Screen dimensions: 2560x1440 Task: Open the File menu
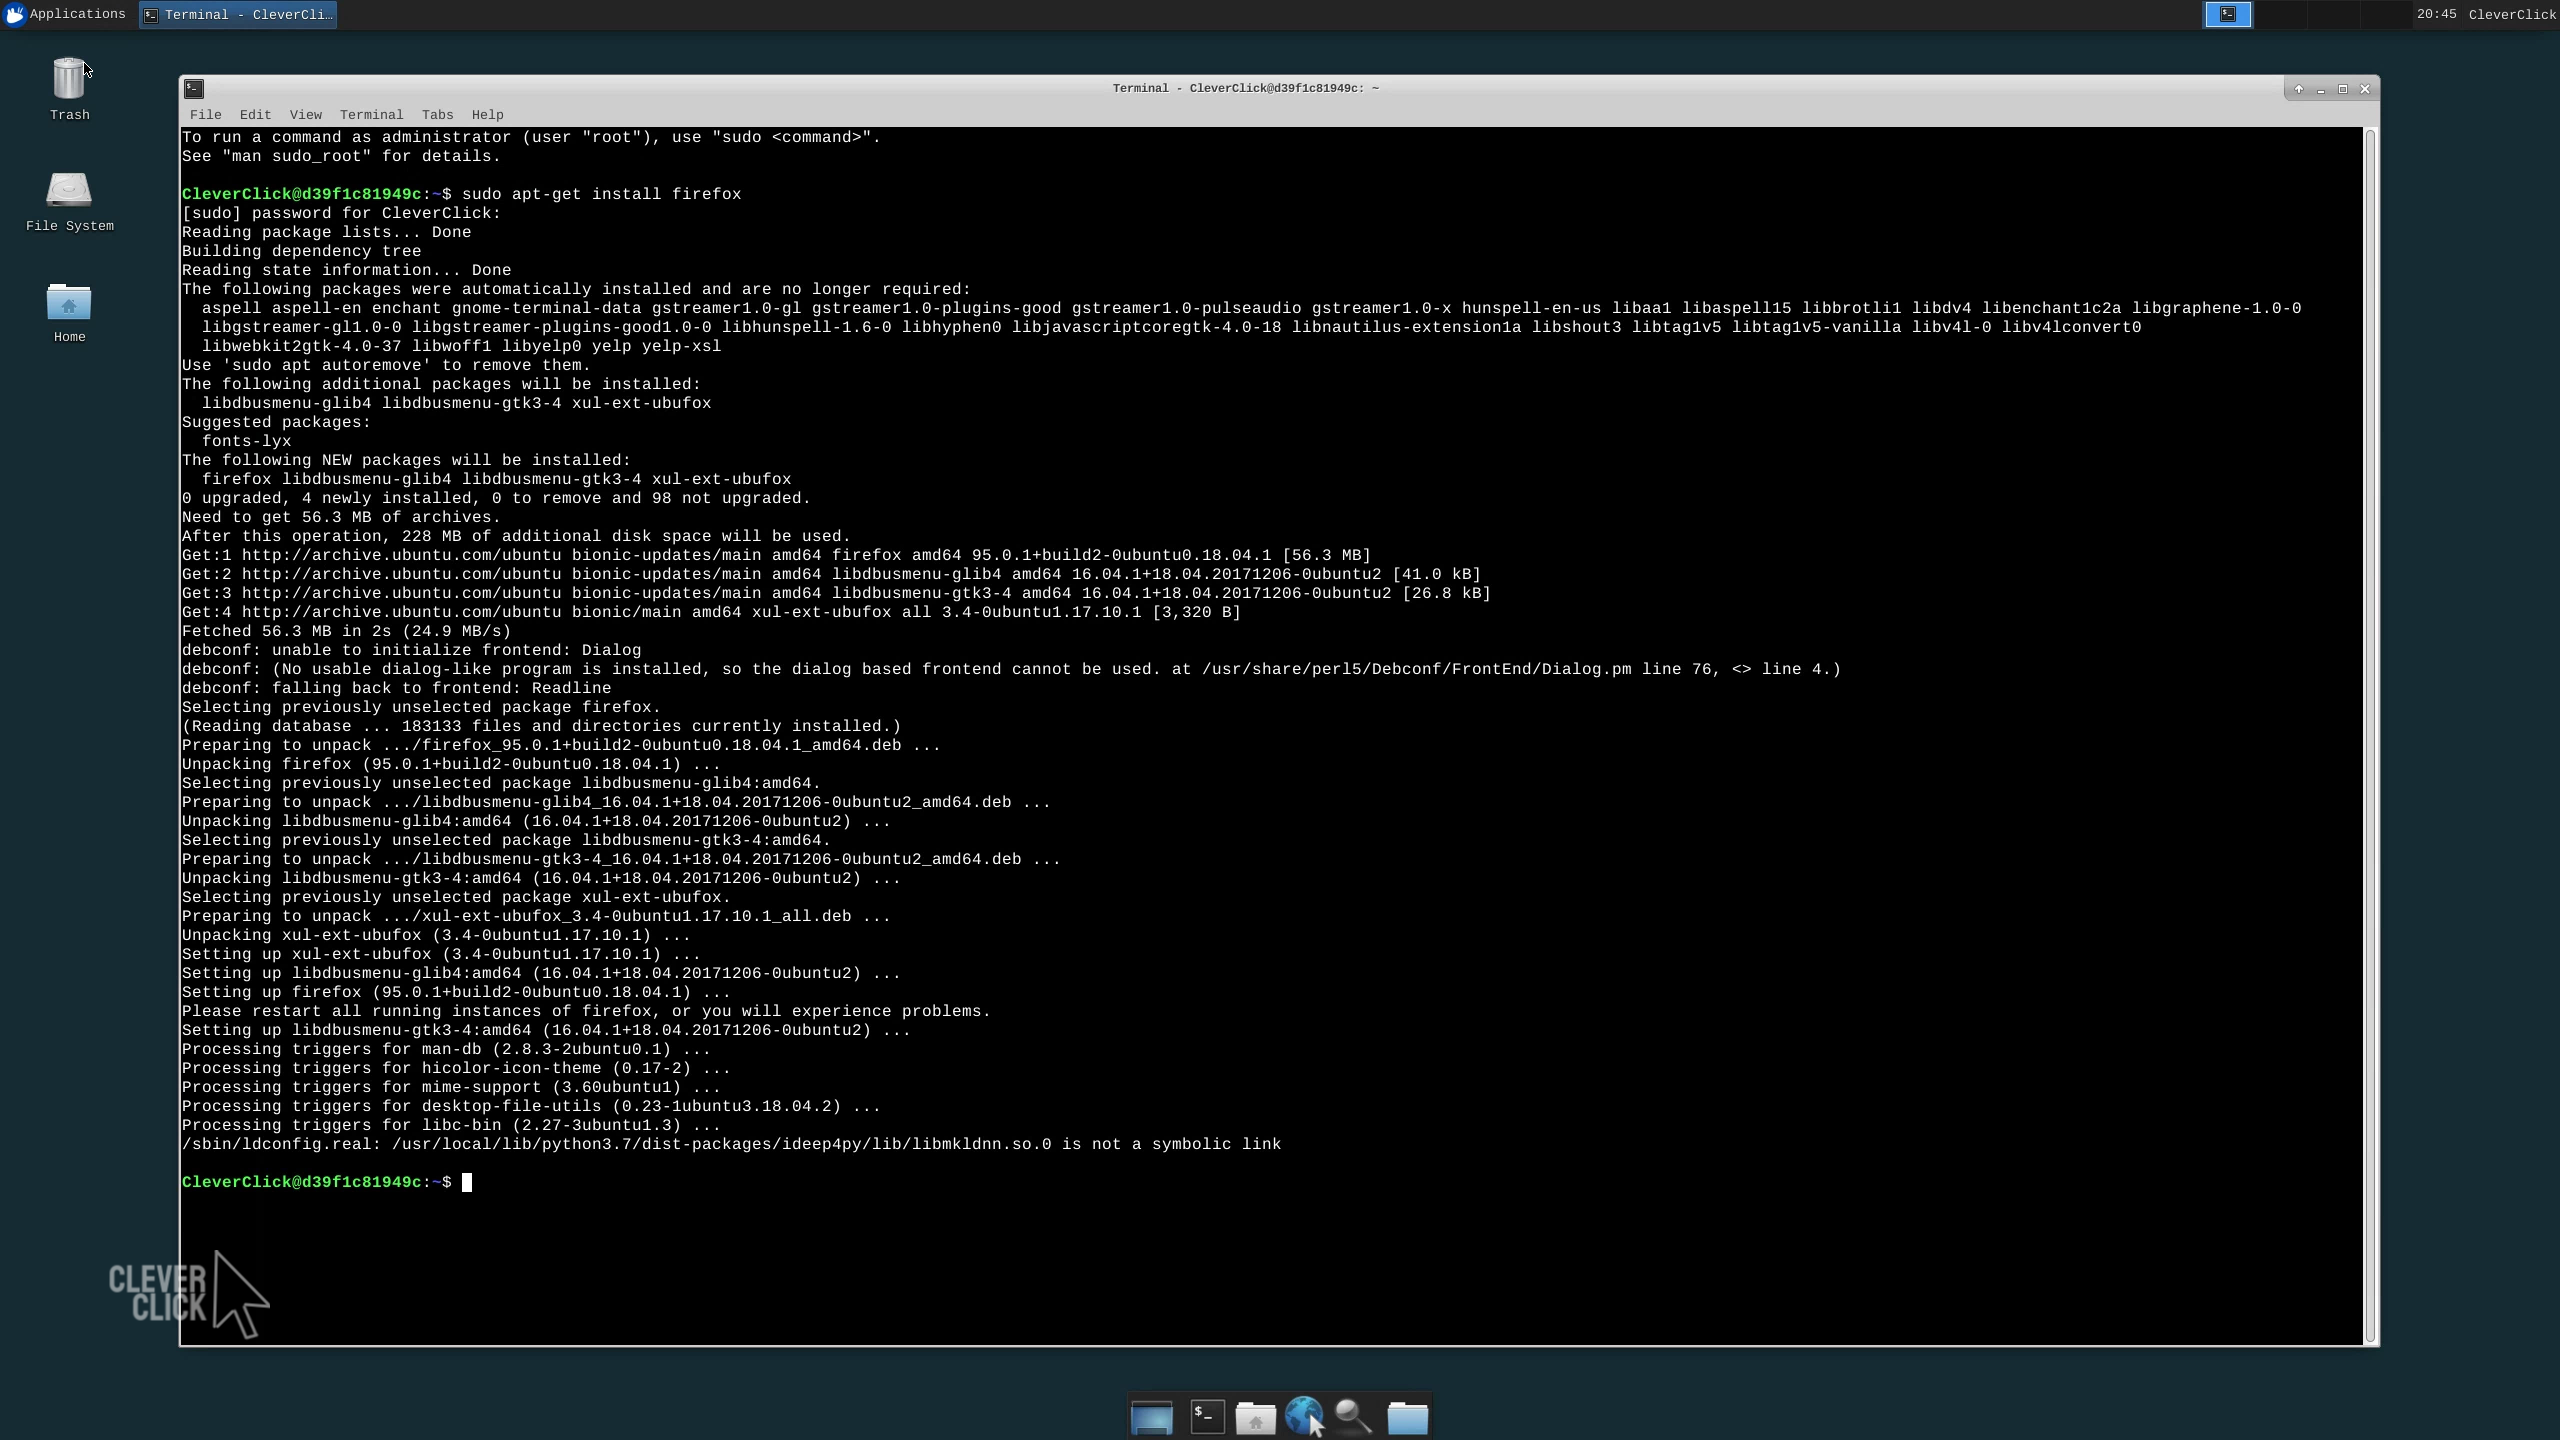(205, 115)
